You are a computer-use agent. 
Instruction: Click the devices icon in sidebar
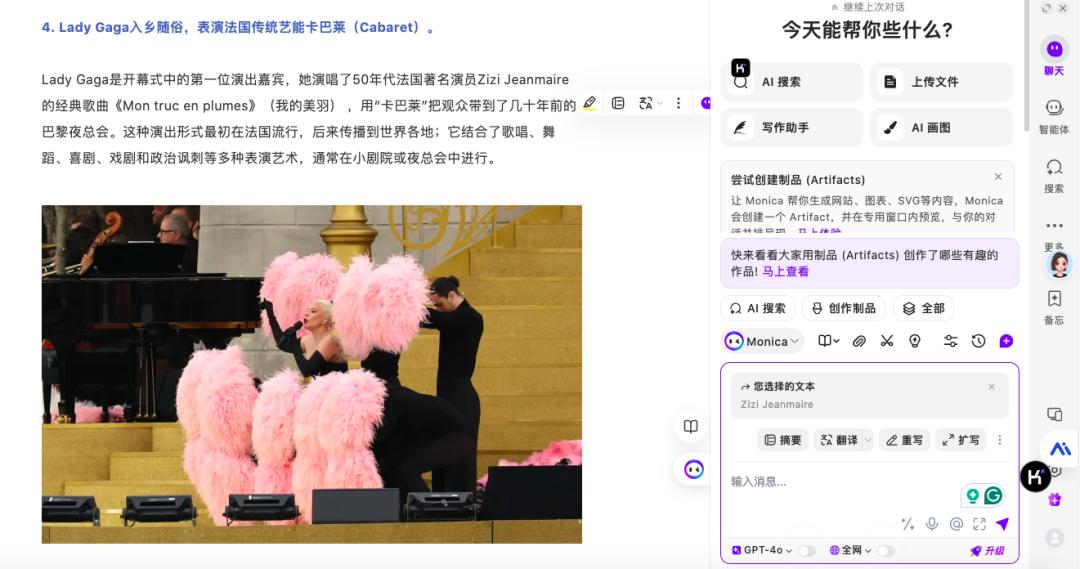[1055, 414]
